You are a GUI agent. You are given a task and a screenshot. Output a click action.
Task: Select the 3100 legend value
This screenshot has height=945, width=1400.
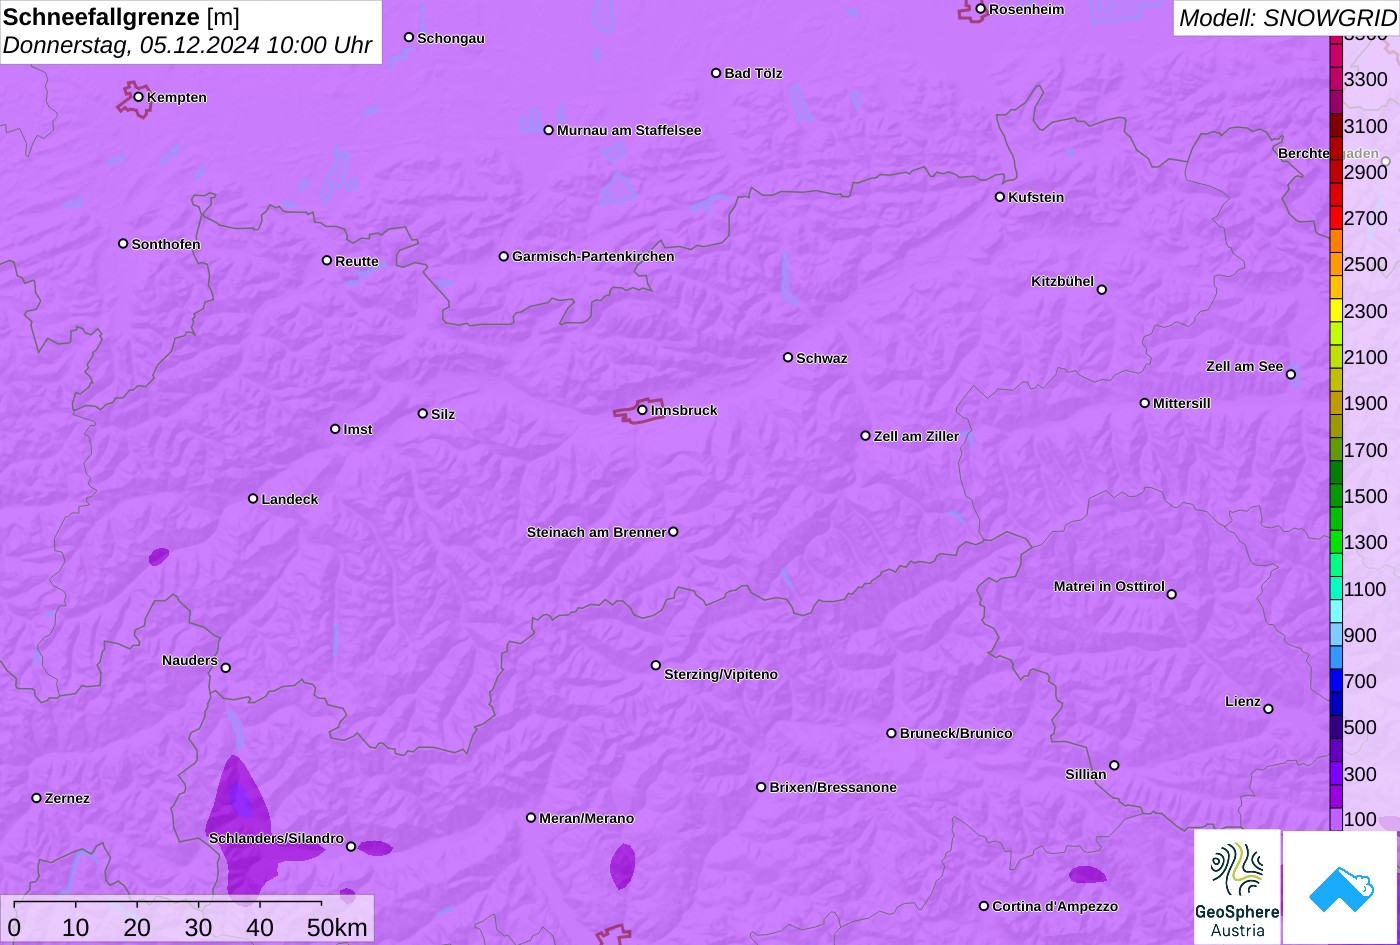(x=1366, y=126)
